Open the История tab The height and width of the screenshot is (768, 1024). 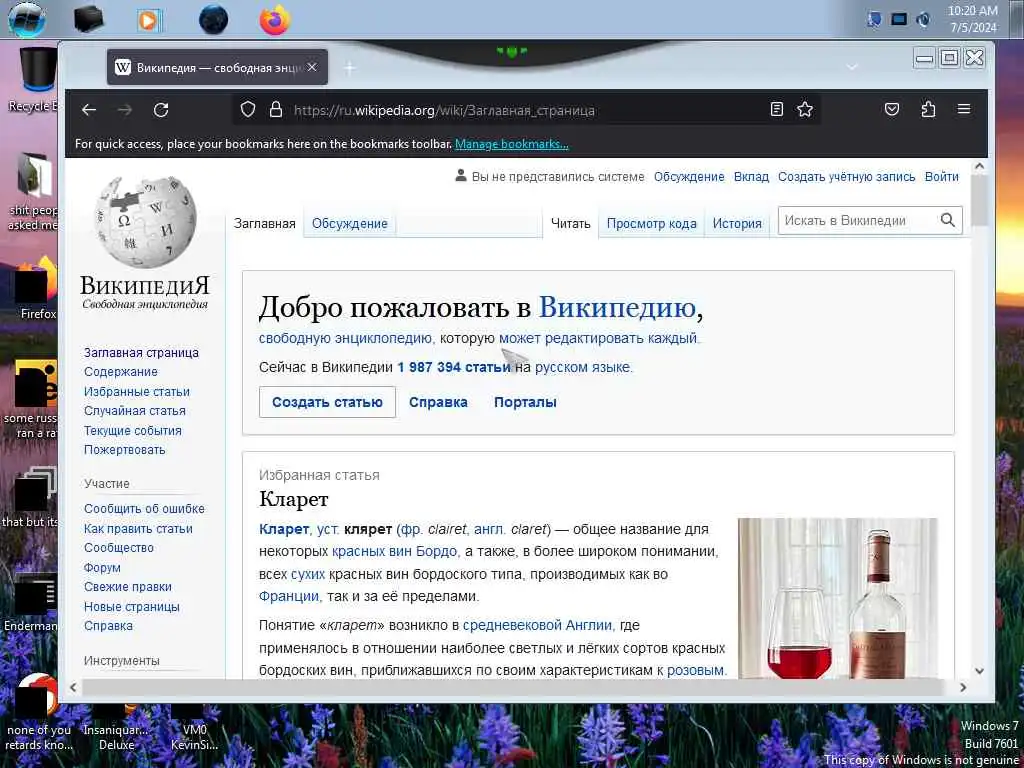(x=737, y=223)
